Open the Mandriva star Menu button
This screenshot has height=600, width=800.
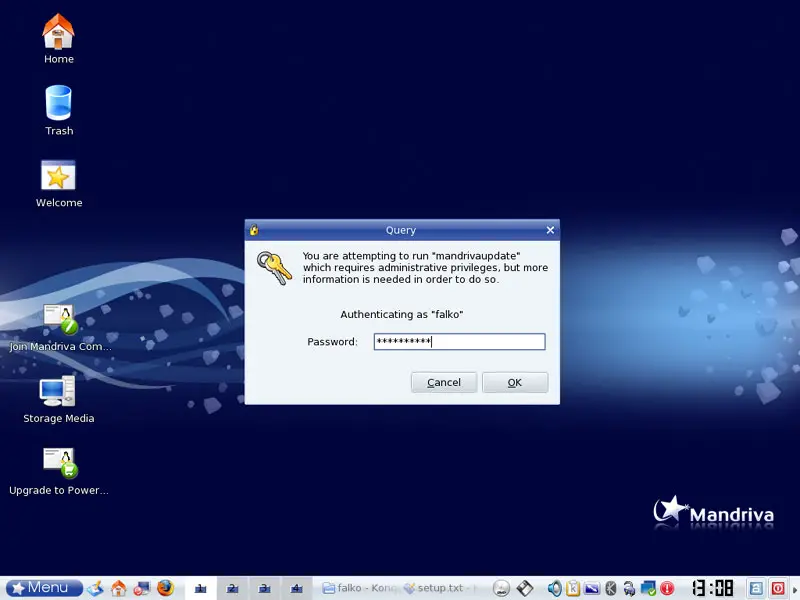click(44, 588)
